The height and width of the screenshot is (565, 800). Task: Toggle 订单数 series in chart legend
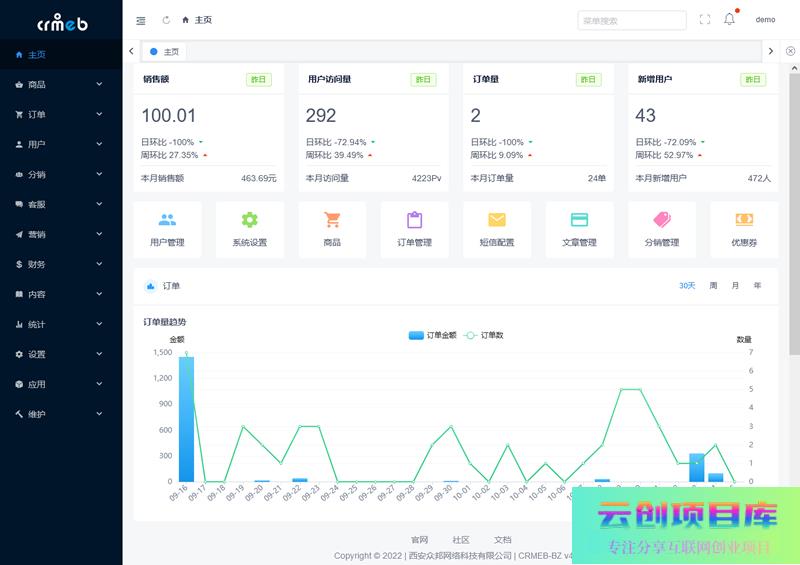[484, 335]
